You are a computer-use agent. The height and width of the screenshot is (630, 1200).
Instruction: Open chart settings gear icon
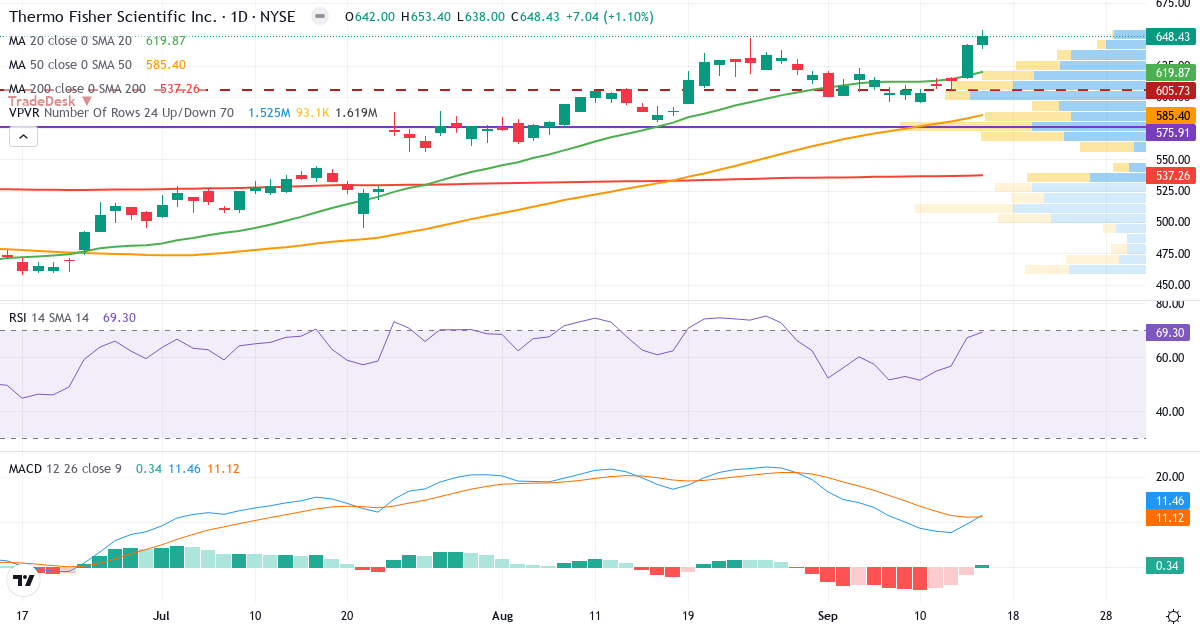[x=1172, y=615]
